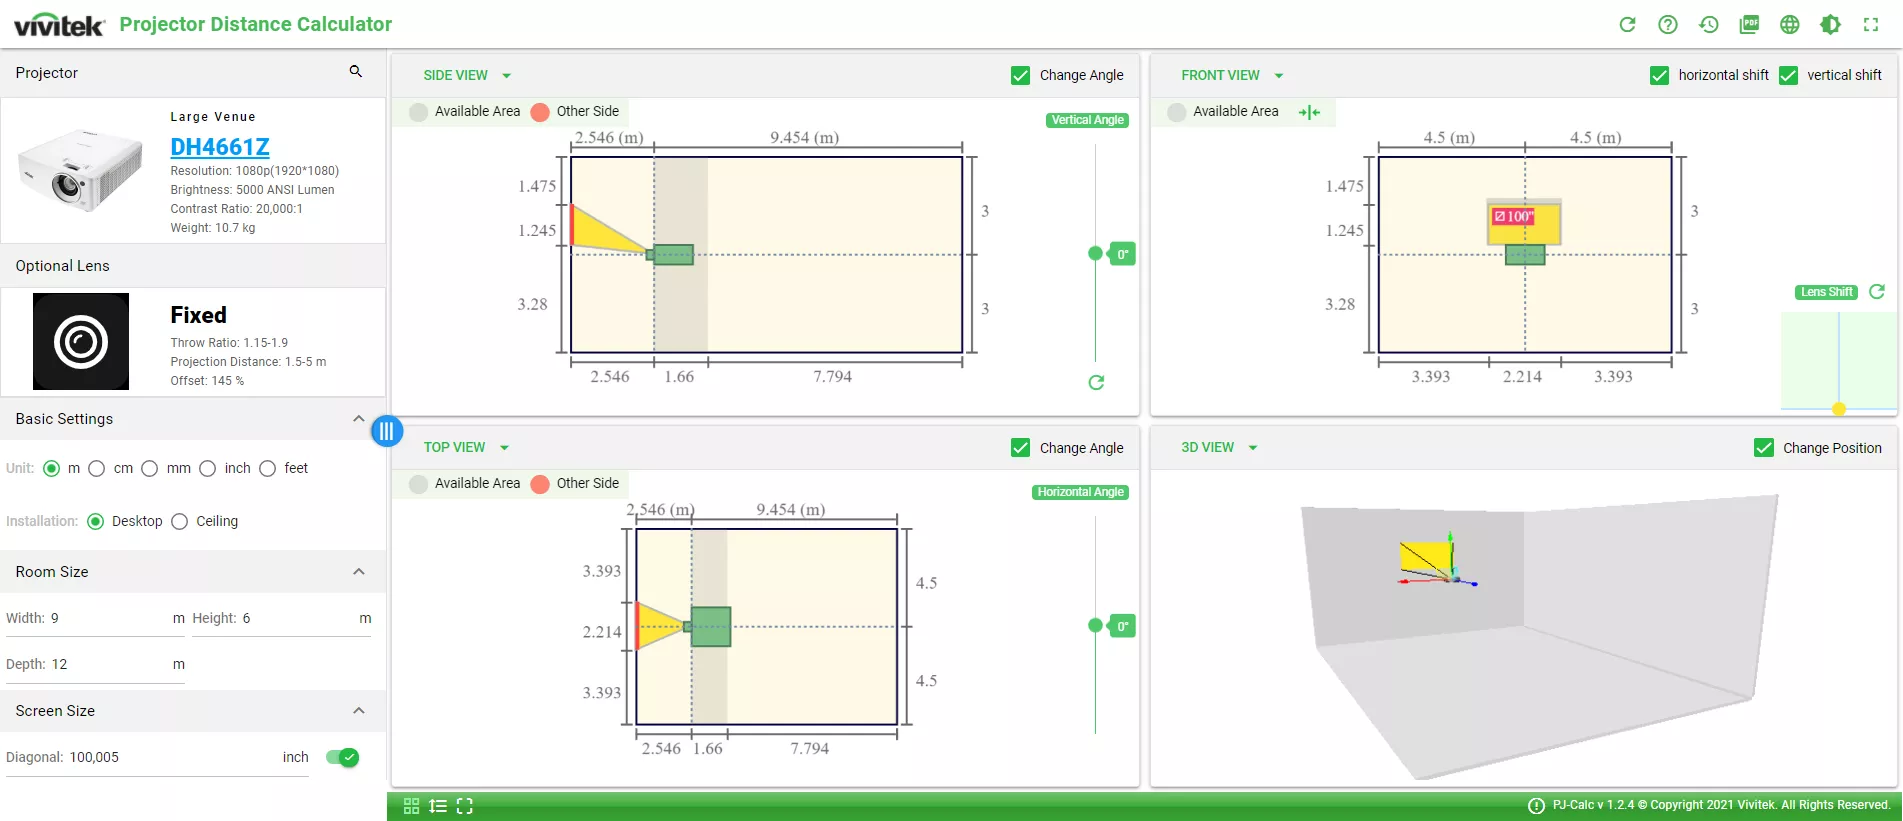
Task: Click the vertical angle slider handle
Action: pos(1096,254)
